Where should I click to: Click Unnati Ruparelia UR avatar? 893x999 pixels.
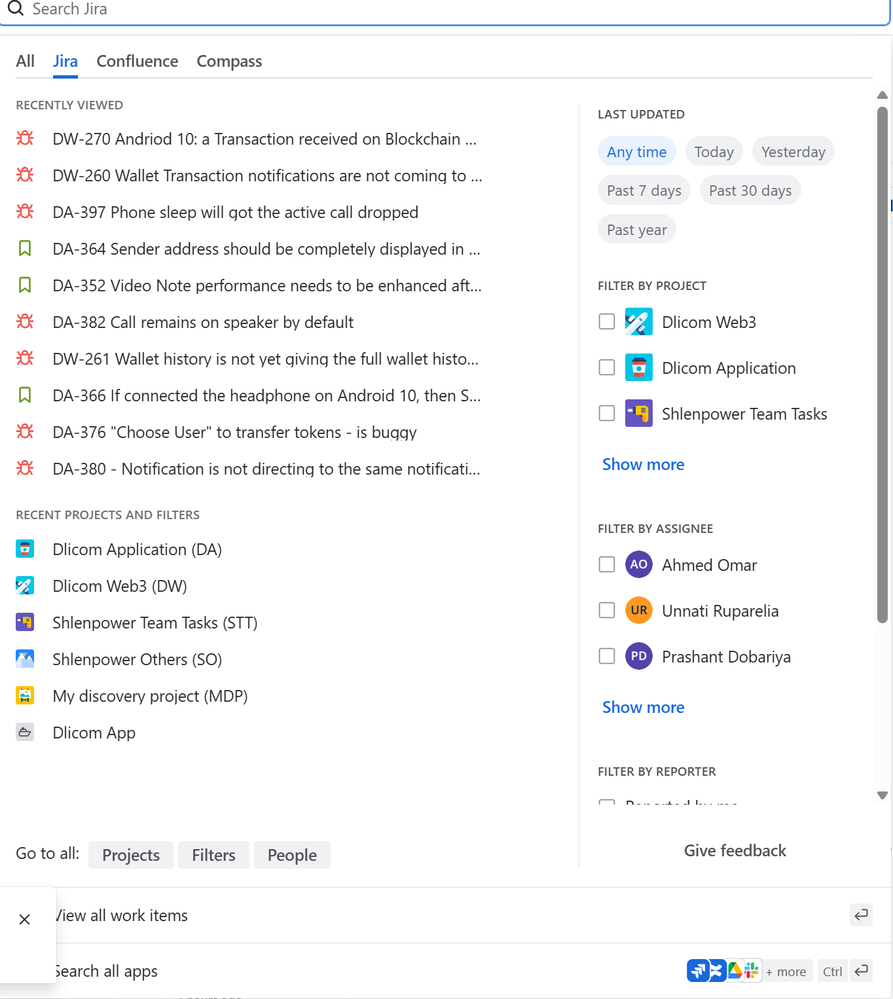pos(638,610)
